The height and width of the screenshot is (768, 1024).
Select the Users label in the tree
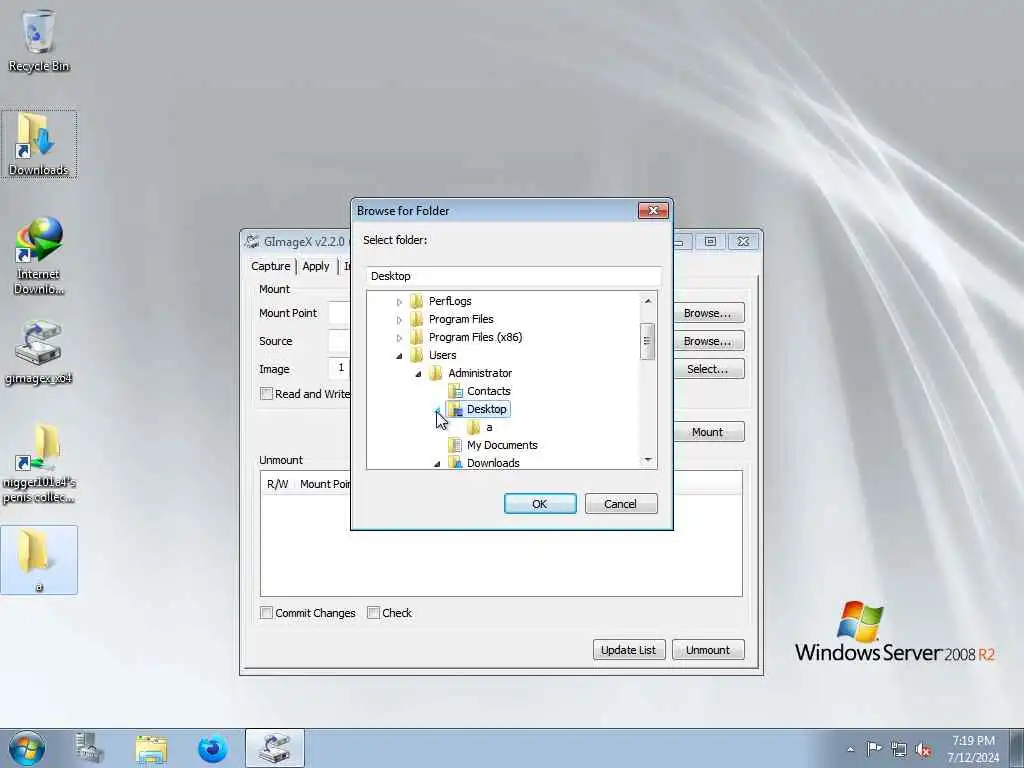pyautogui.click(x=442, y=355)
